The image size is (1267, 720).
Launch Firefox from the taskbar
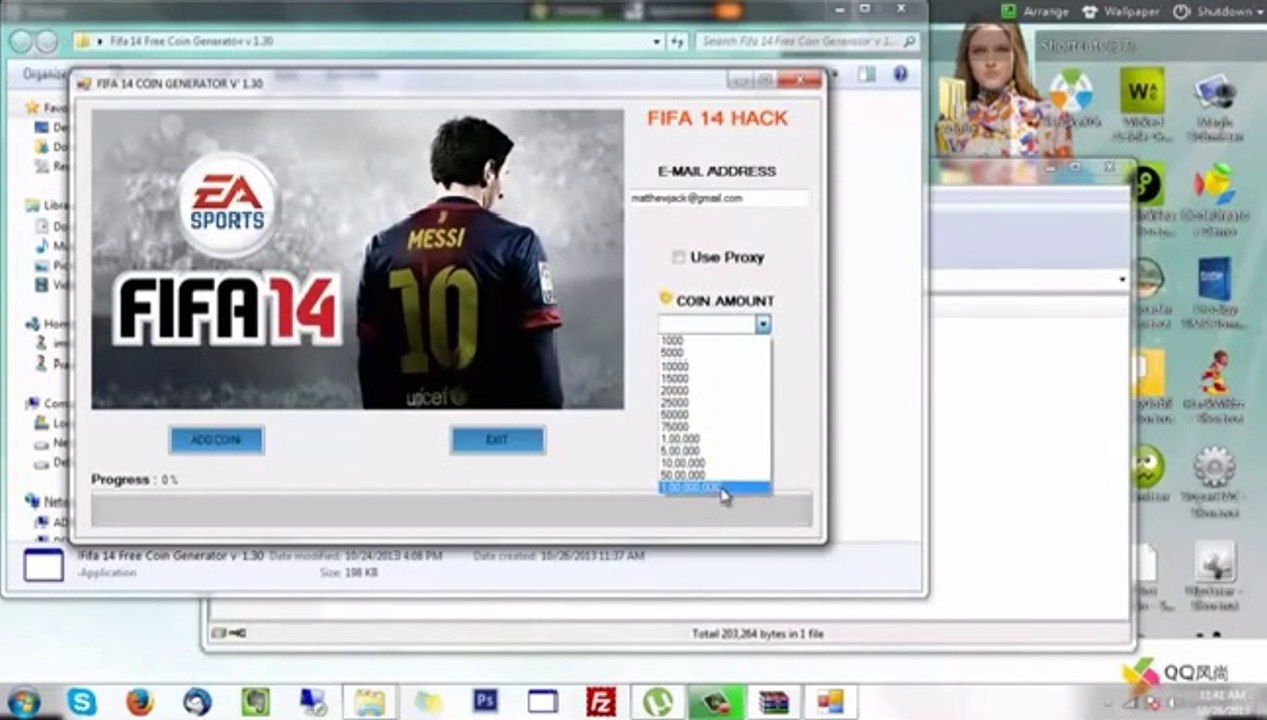click(x=140, y=701)
